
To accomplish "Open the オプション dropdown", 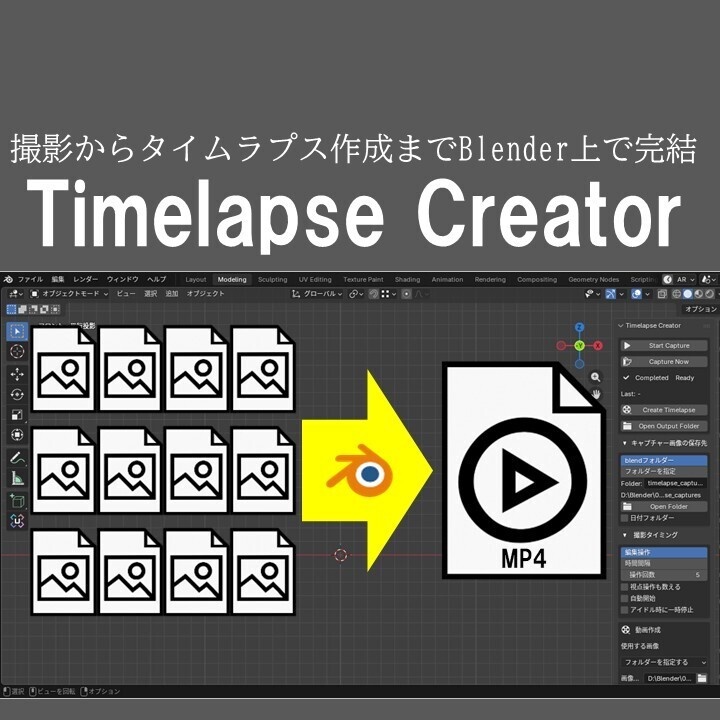I will tap(701, 309).
